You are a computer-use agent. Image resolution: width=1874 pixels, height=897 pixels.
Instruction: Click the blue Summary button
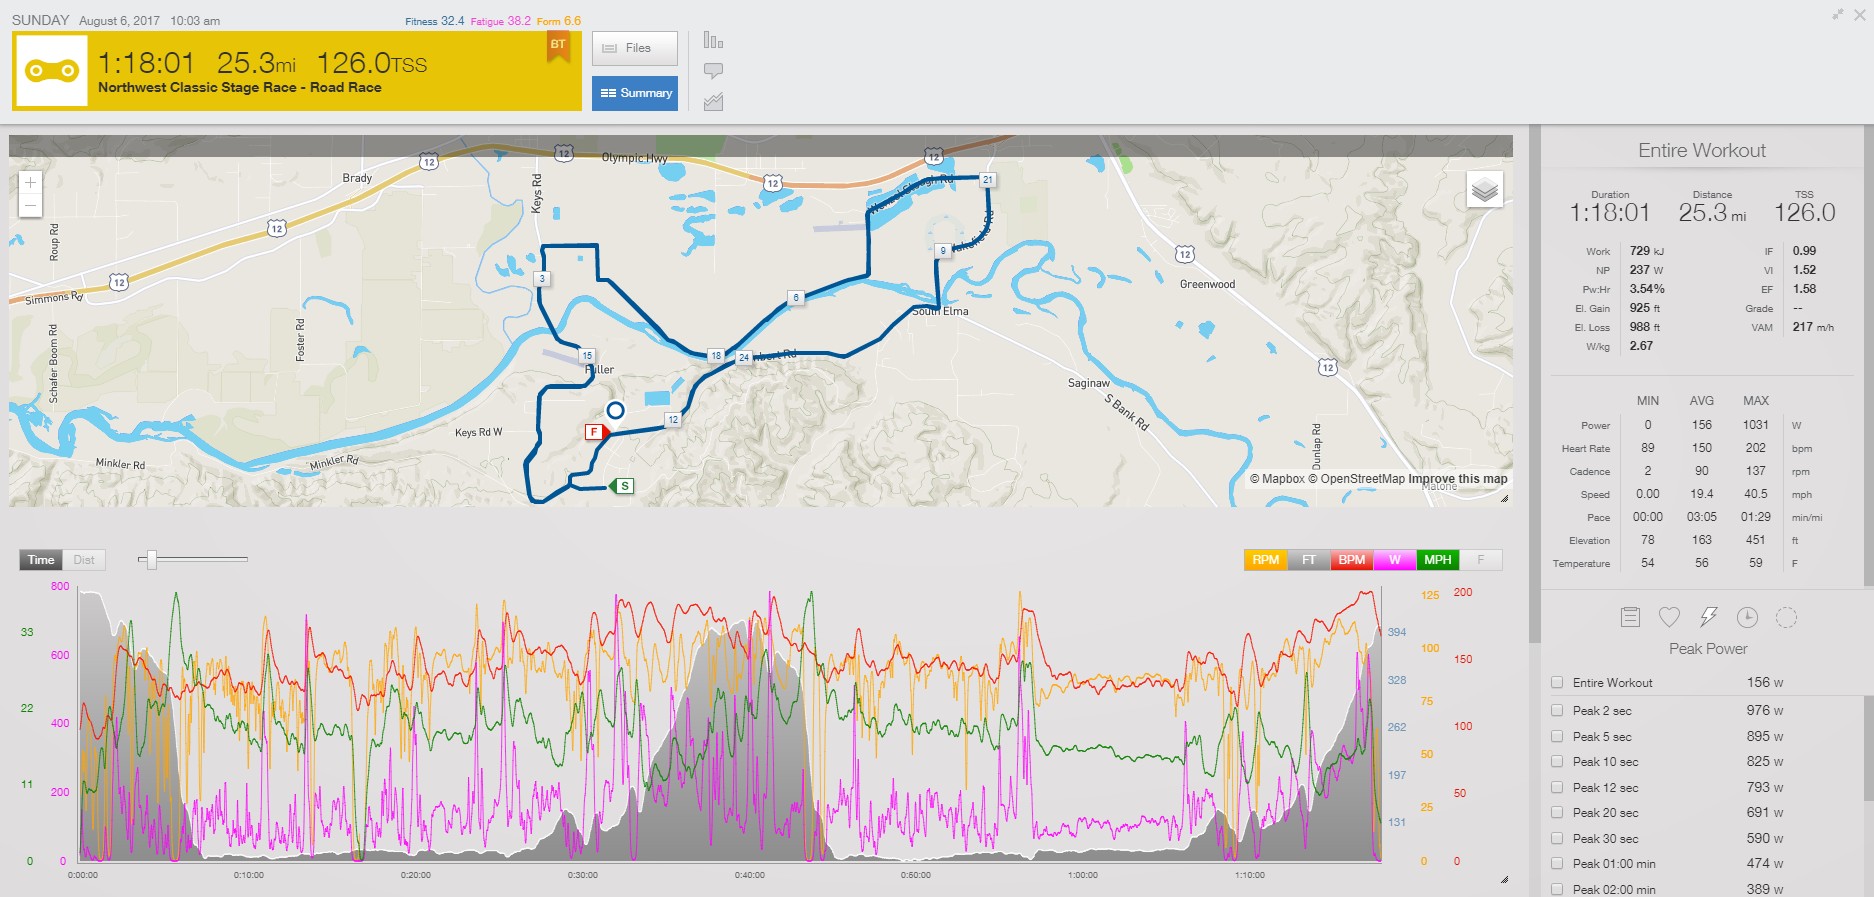[634, 93]
